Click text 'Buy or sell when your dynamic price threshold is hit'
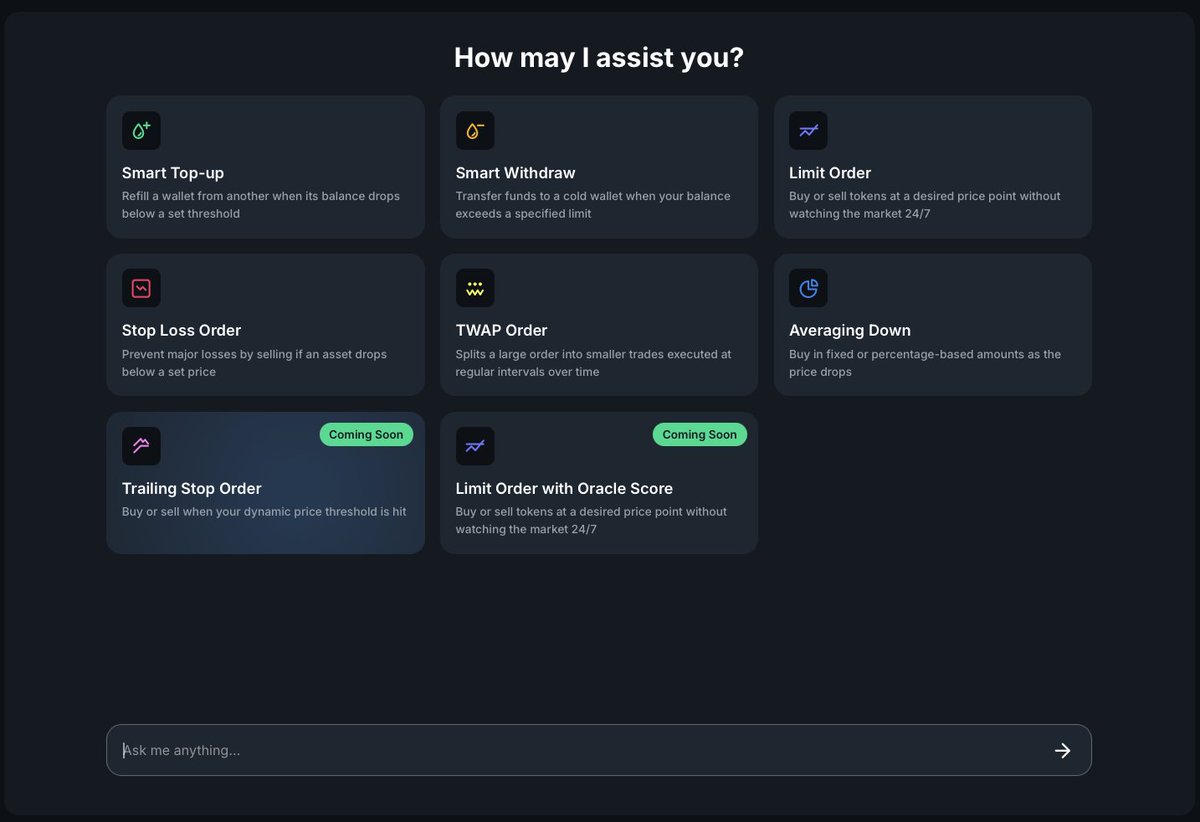The height and width of the screenshot is (822, 1200). 264,512
